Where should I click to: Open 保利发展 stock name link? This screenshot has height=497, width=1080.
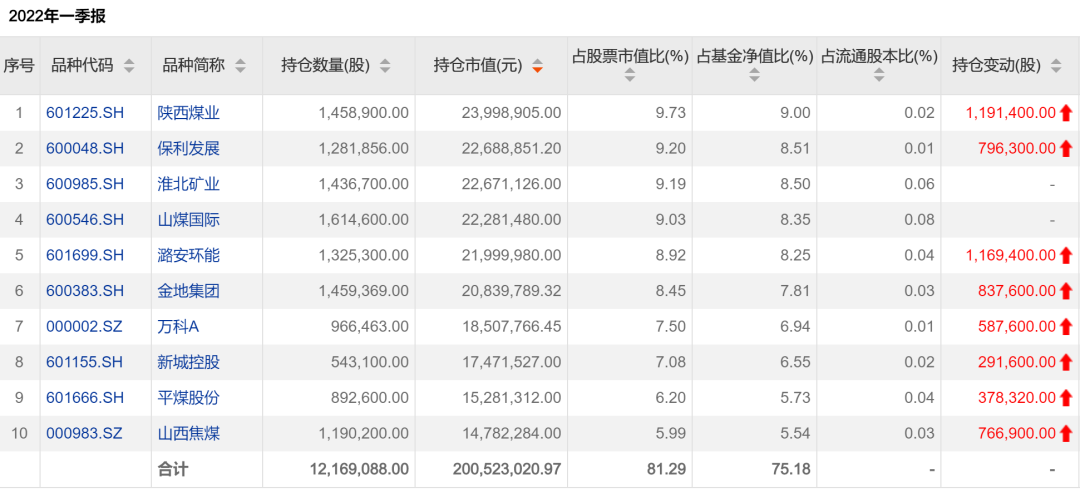click(x=188, y=149)
